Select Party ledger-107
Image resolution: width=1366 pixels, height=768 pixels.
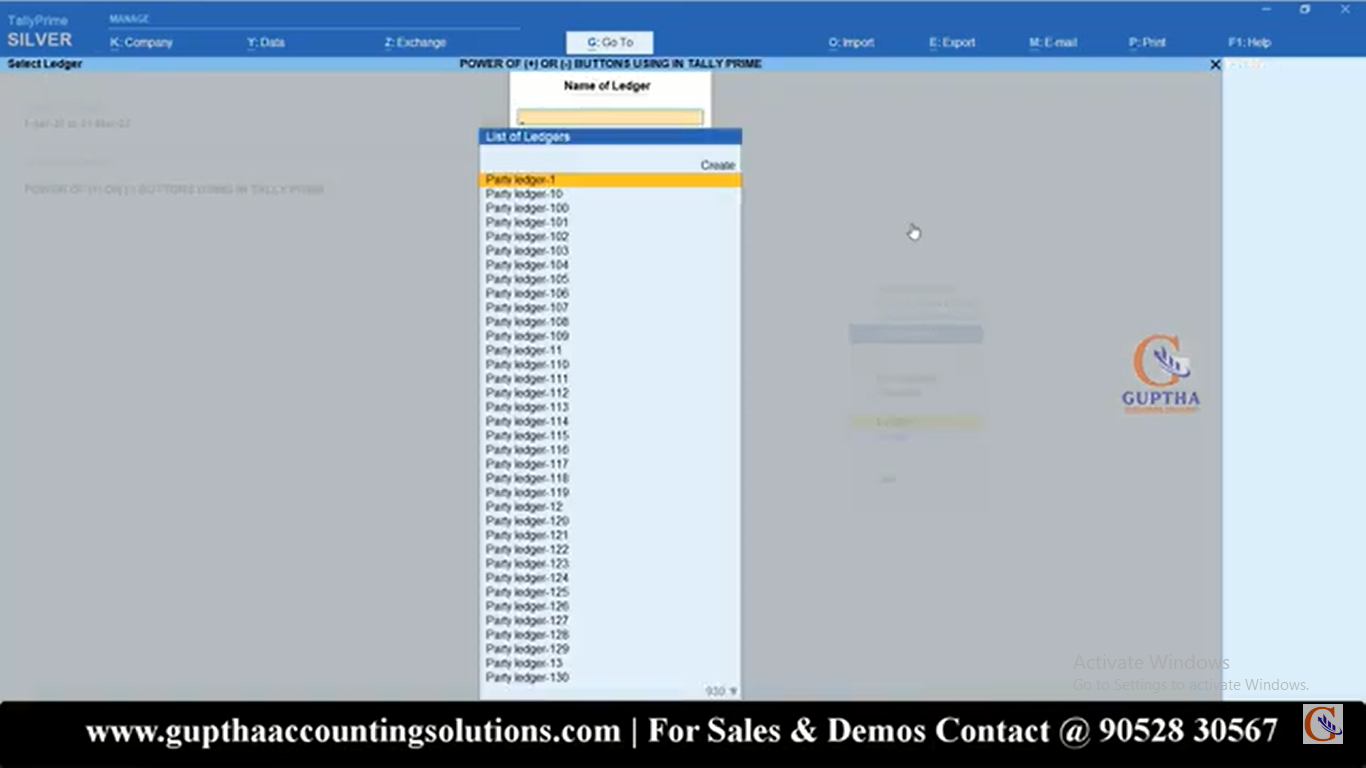(x=610, y=308)
